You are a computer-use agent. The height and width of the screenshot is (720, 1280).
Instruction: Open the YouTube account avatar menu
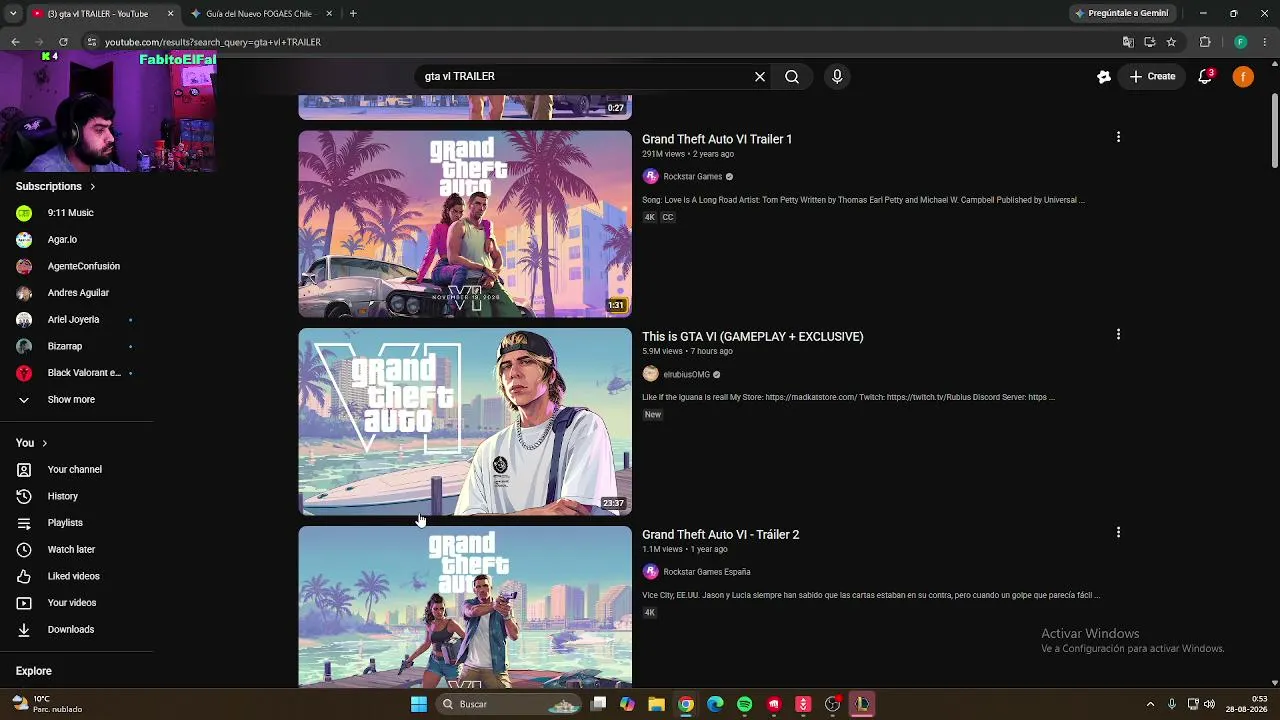click(x=1243, y=76)
